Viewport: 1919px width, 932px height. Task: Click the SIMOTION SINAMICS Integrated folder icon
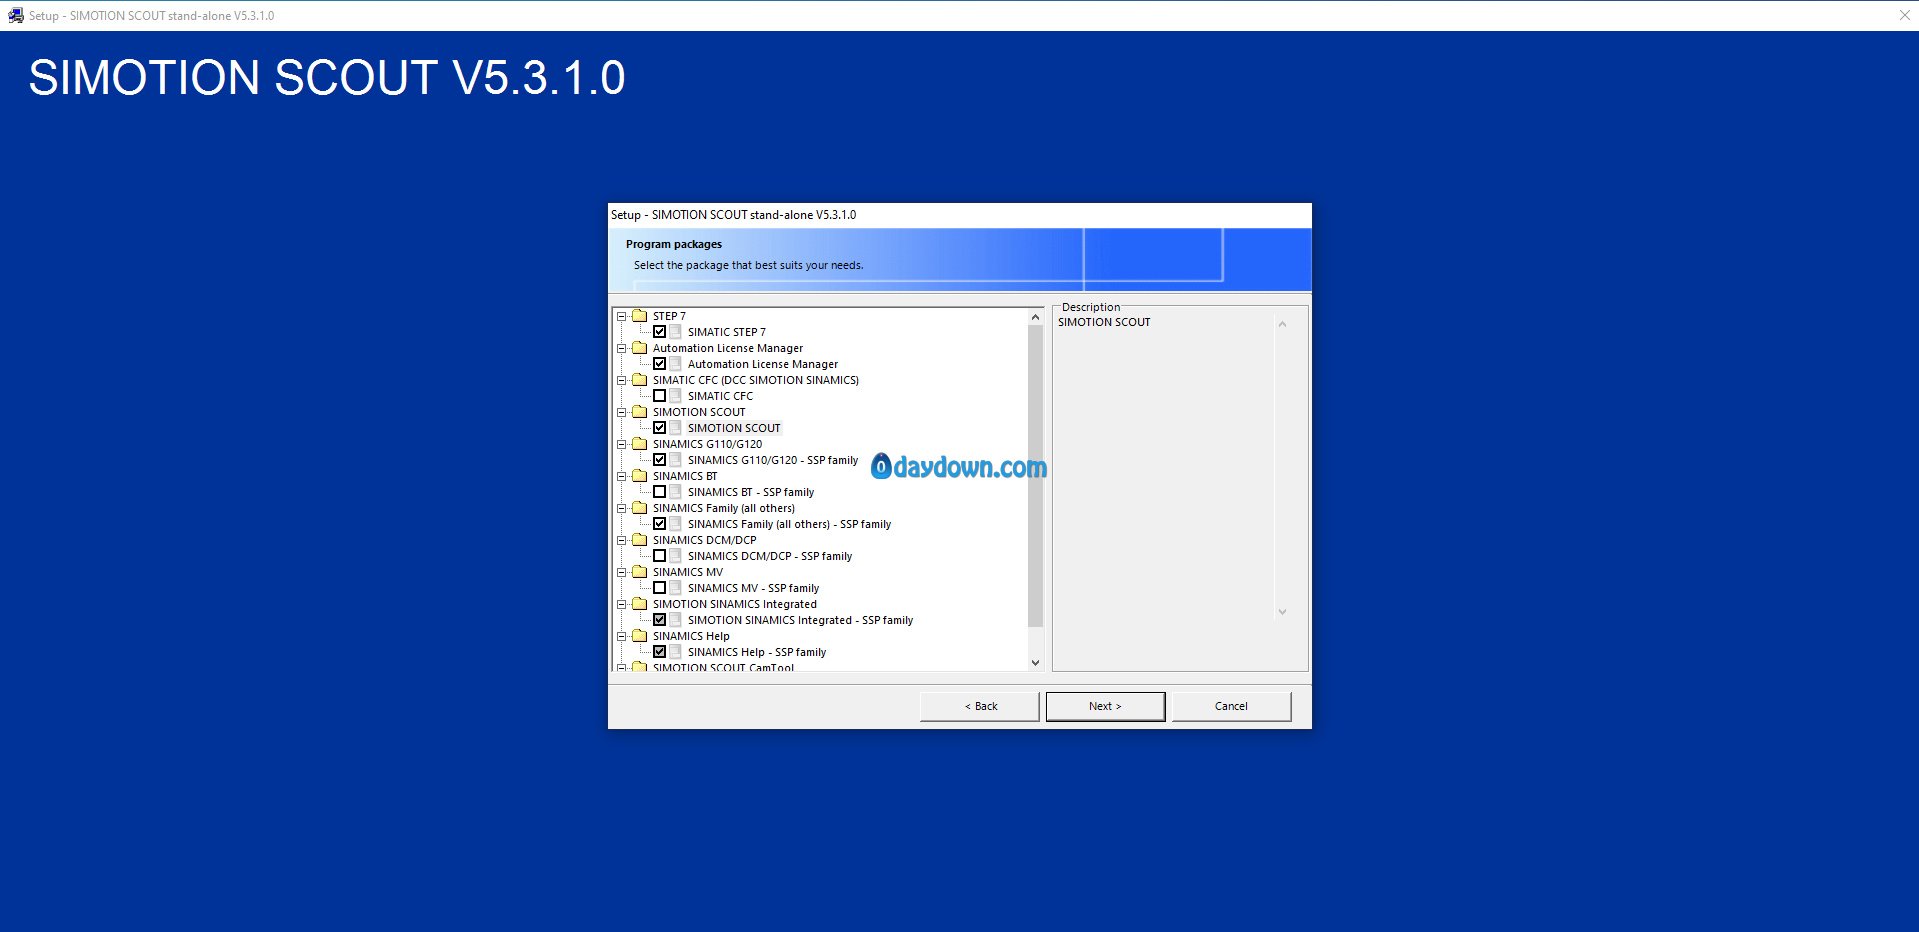tap(640, 604)
